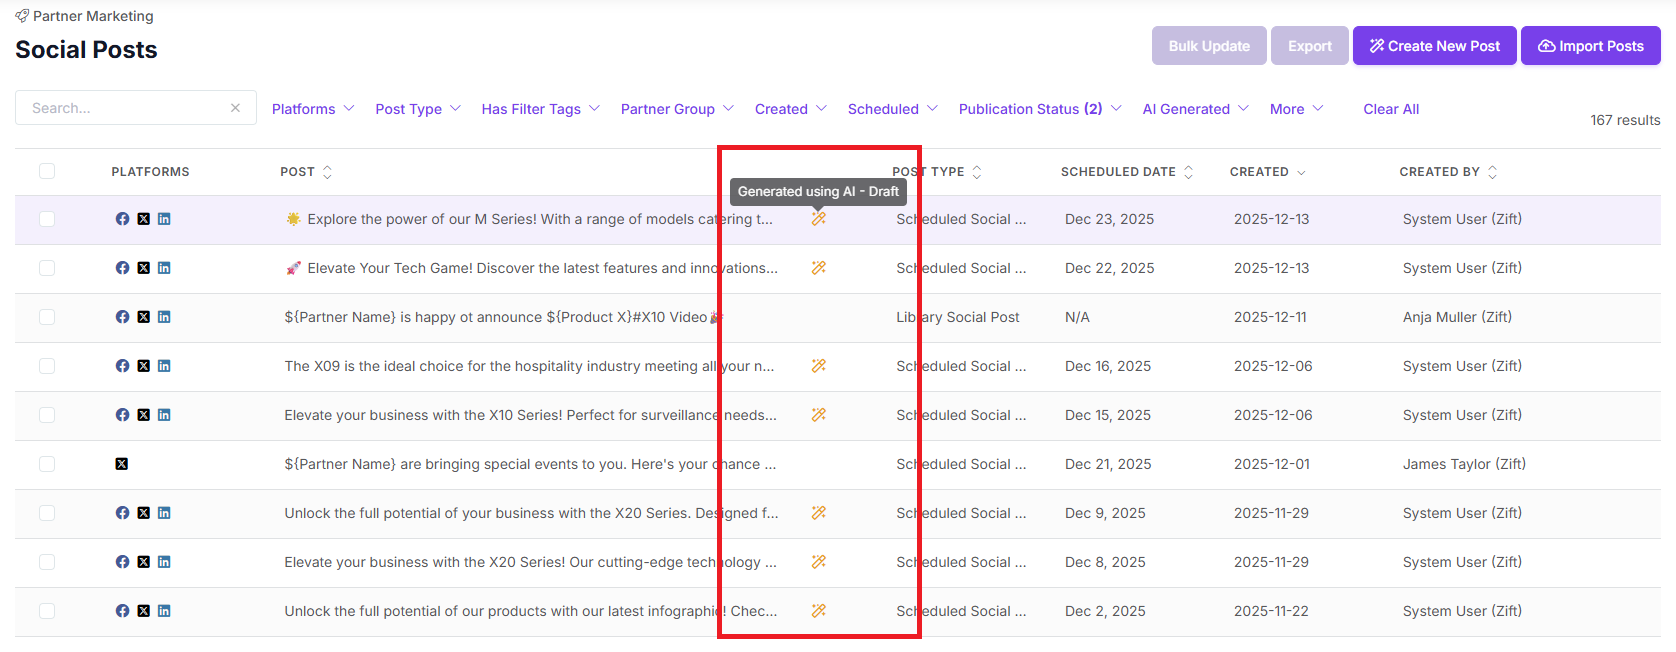Viewport: 1676px width, 652px height.
Task: Select checkbox for X10 surveillance post
Action: tap(47, 415)
